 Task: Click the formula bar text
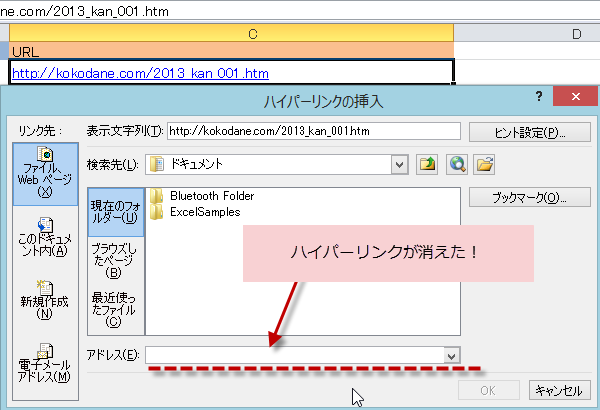pyautogui.click(x=84, y=11)
